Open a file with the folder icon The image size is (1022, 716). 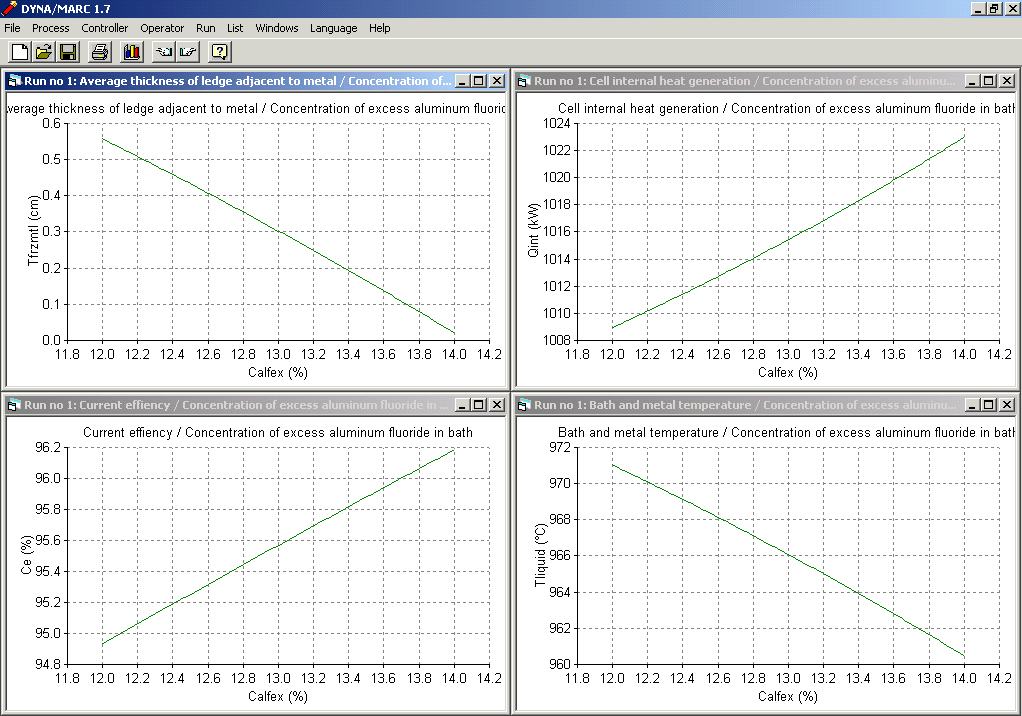tap(43, 52)
